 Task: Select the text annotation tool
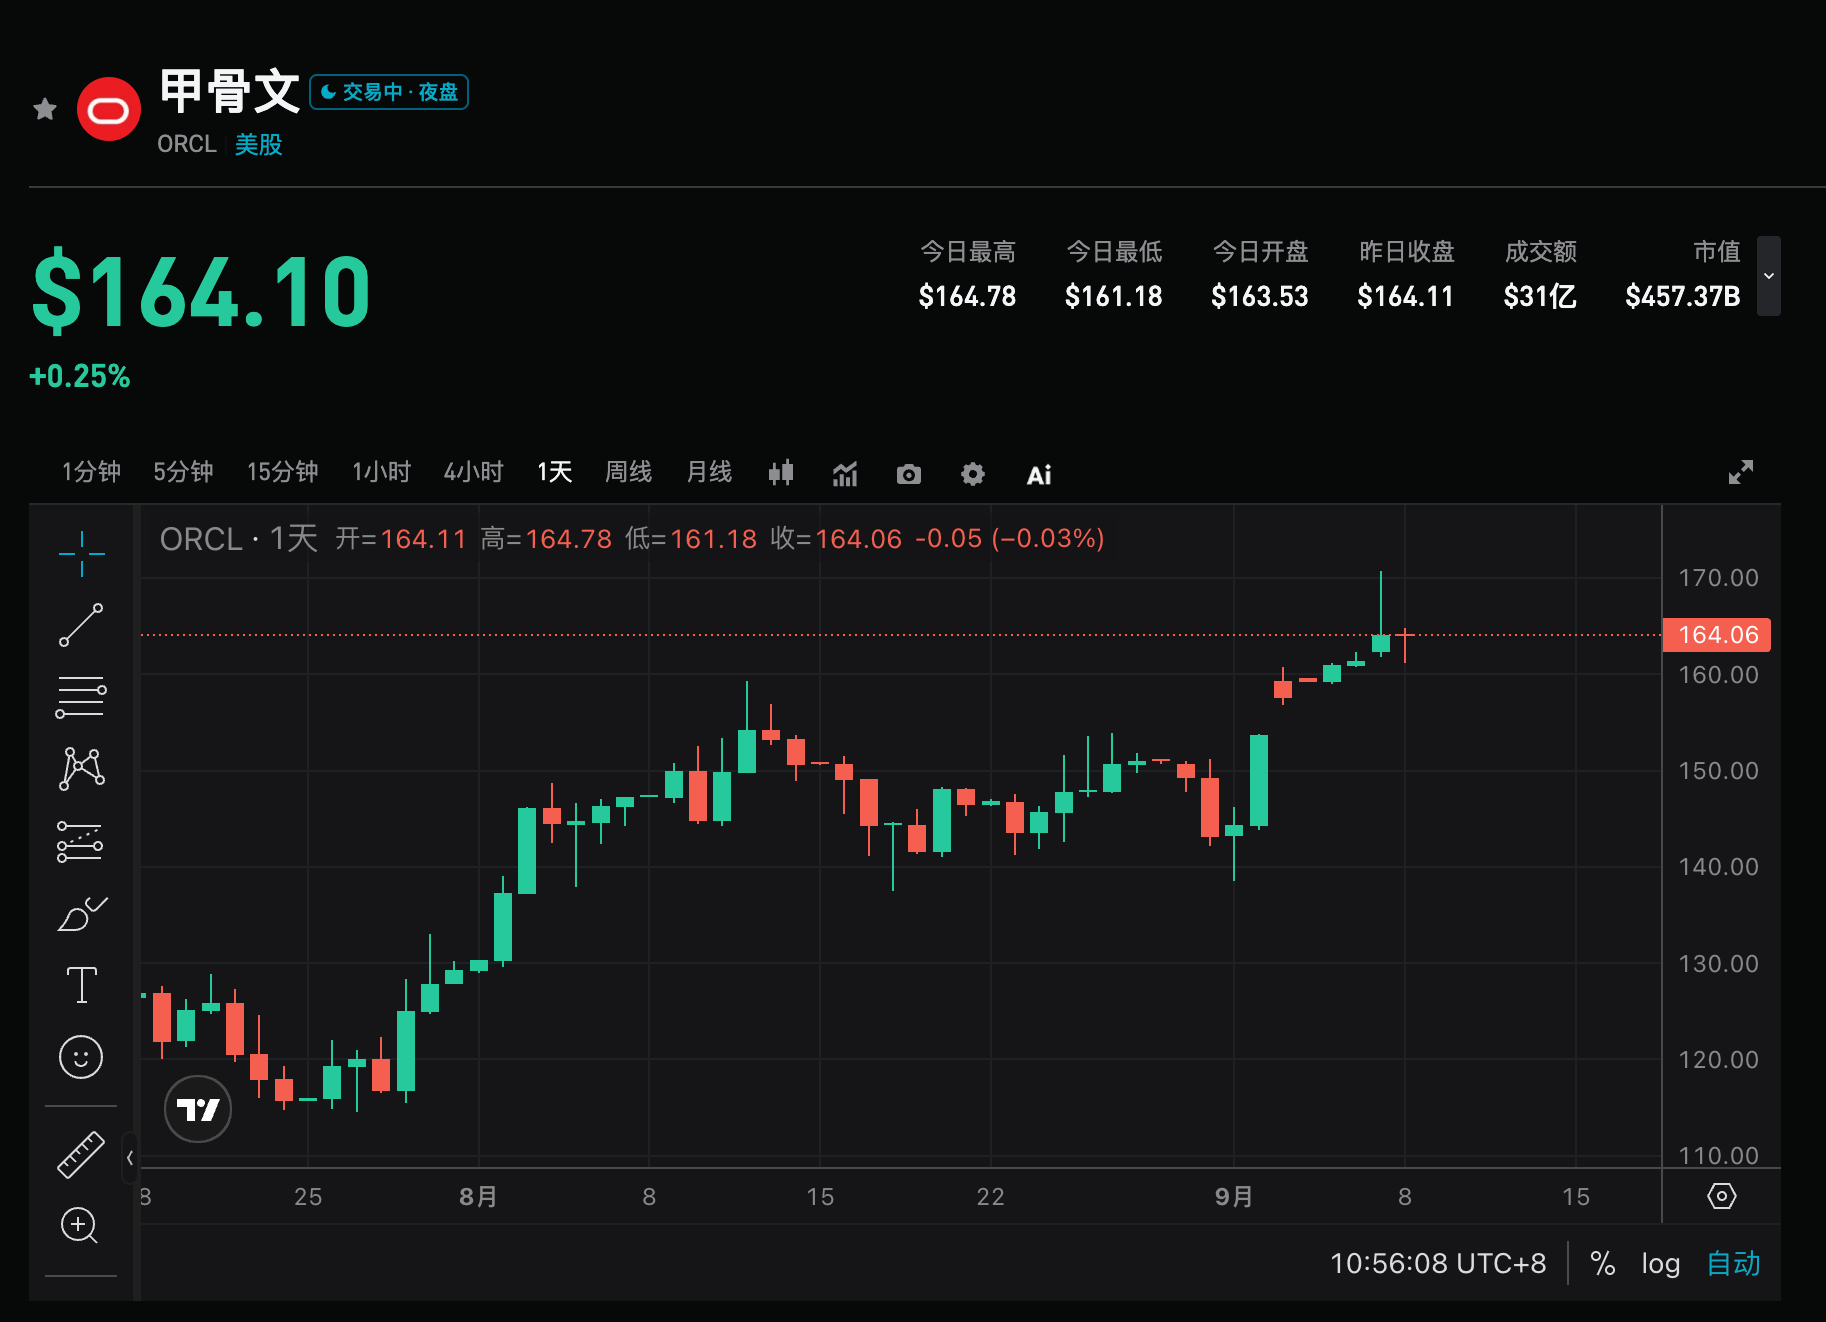81,985
